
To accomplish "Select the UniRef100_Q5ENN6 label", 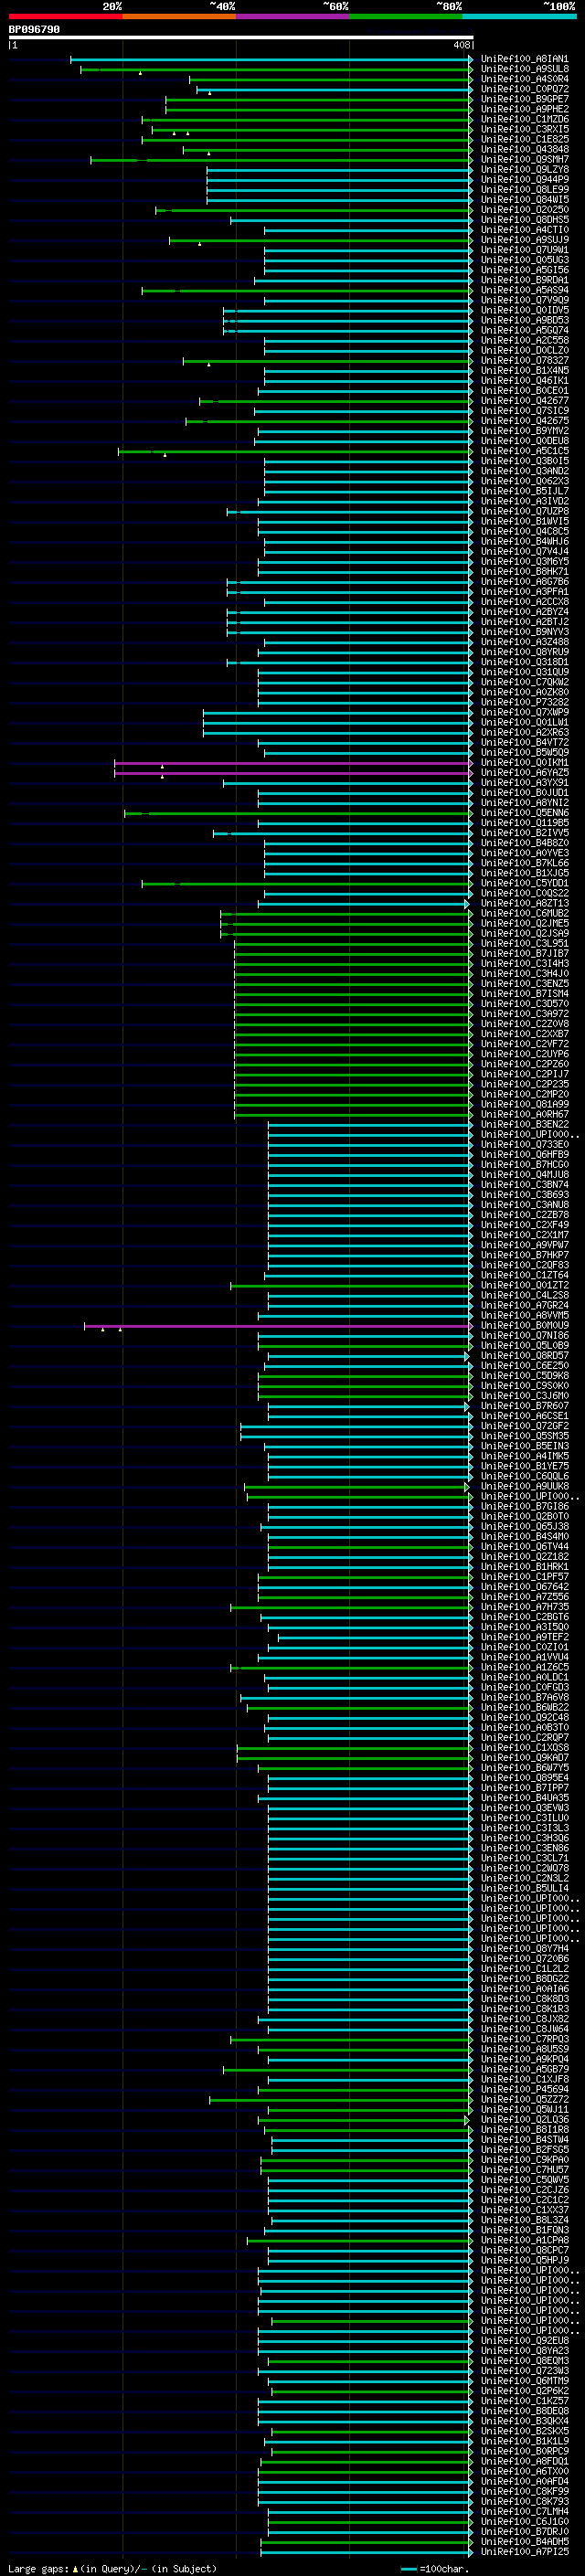I will tap(525, 813).
